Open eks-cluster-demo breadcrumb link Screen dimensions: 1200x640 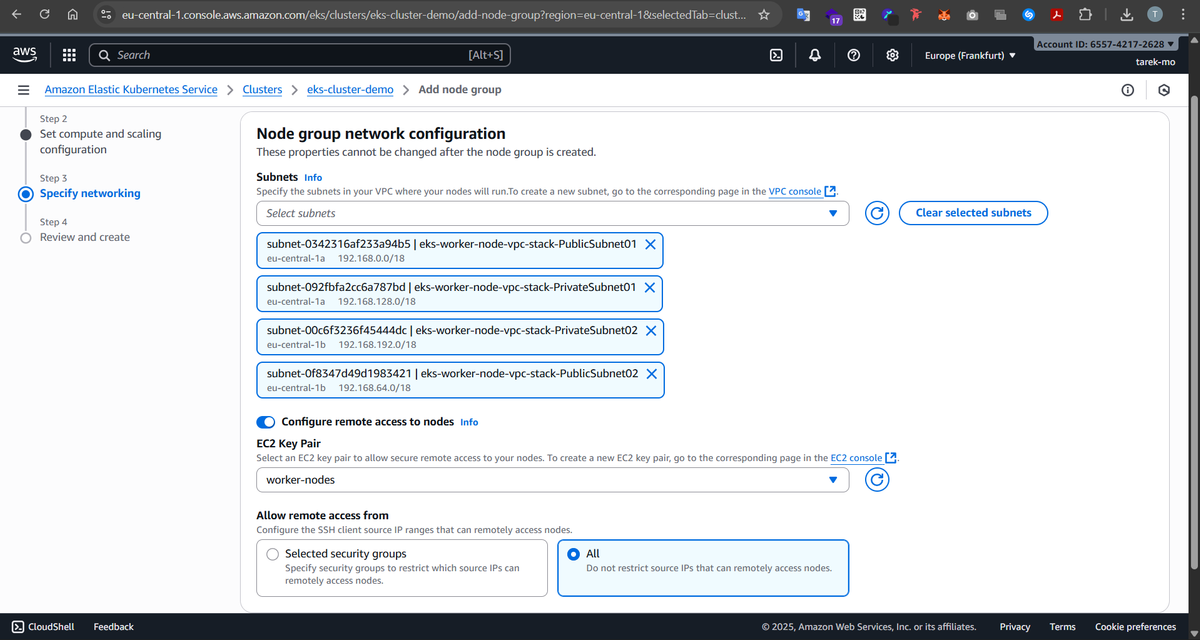pyautogui.click(x=350, y=90)
